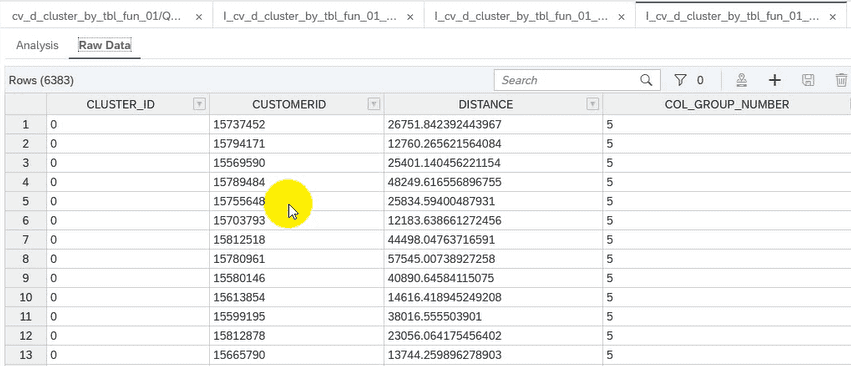Click customer ID 15789484
This screenshot has width=851, height=366.
pyautogui.click(x=239, y=182)
